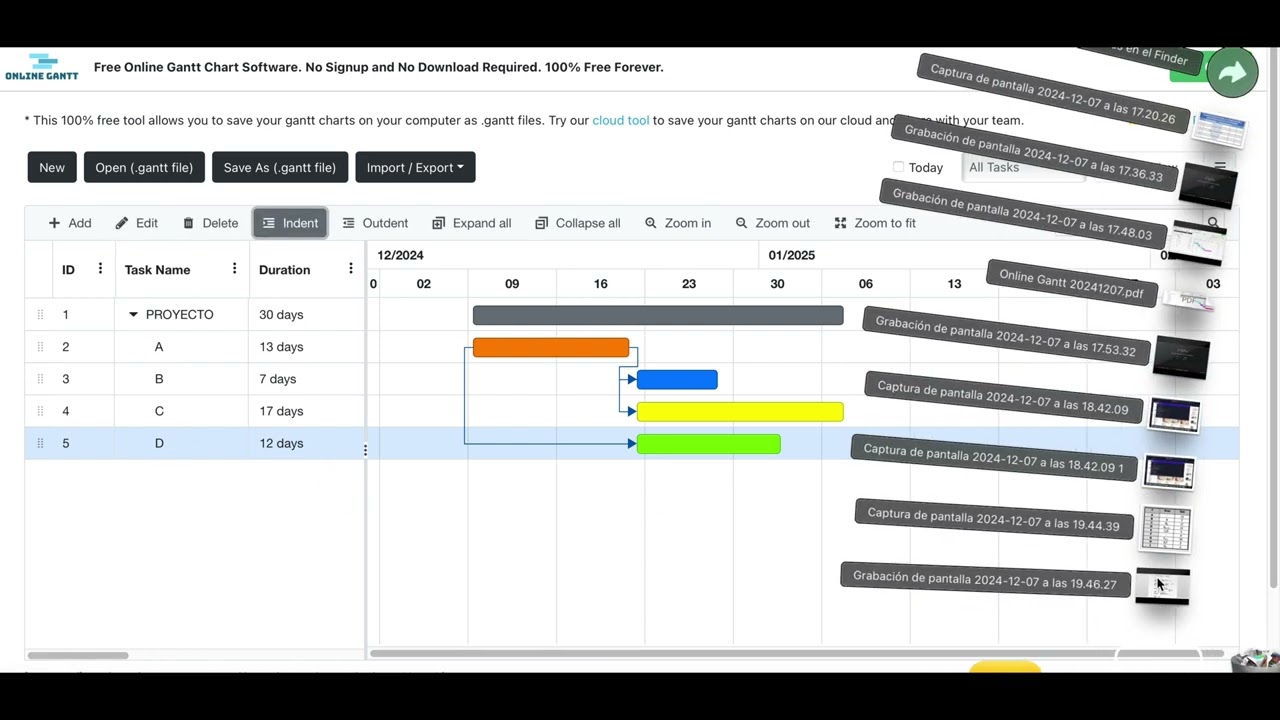The width and height of the screenshot is (1280, 720).
Task: Zoom in on the Gantt timeline
Action: click(x=678, y=223)
